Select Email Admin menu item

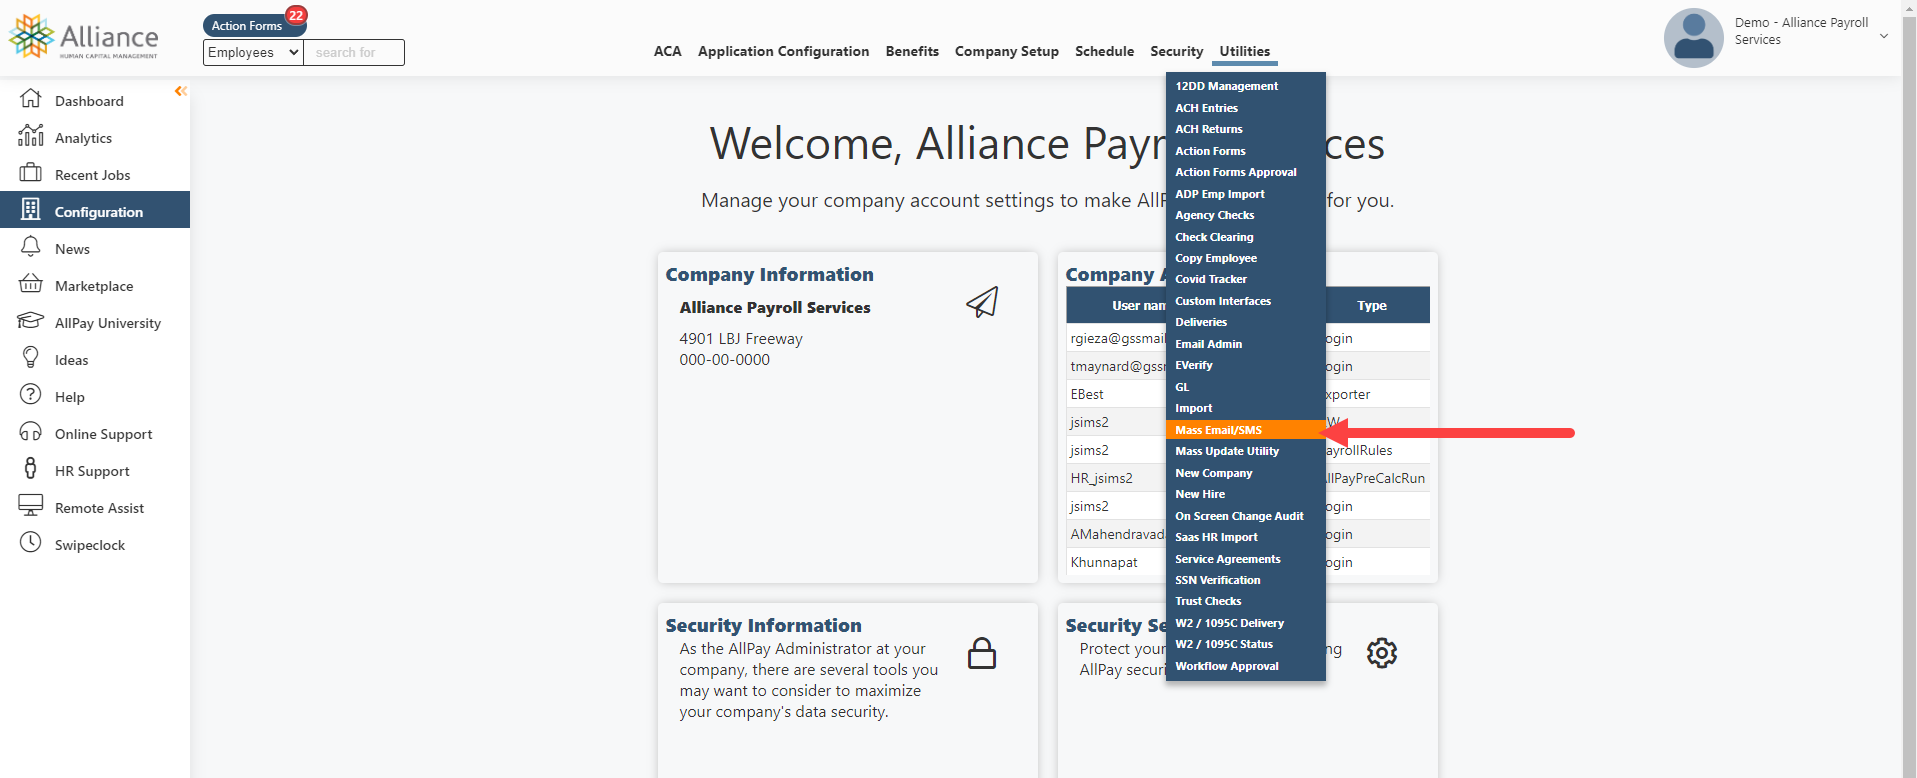click(x=1246, y=344)
